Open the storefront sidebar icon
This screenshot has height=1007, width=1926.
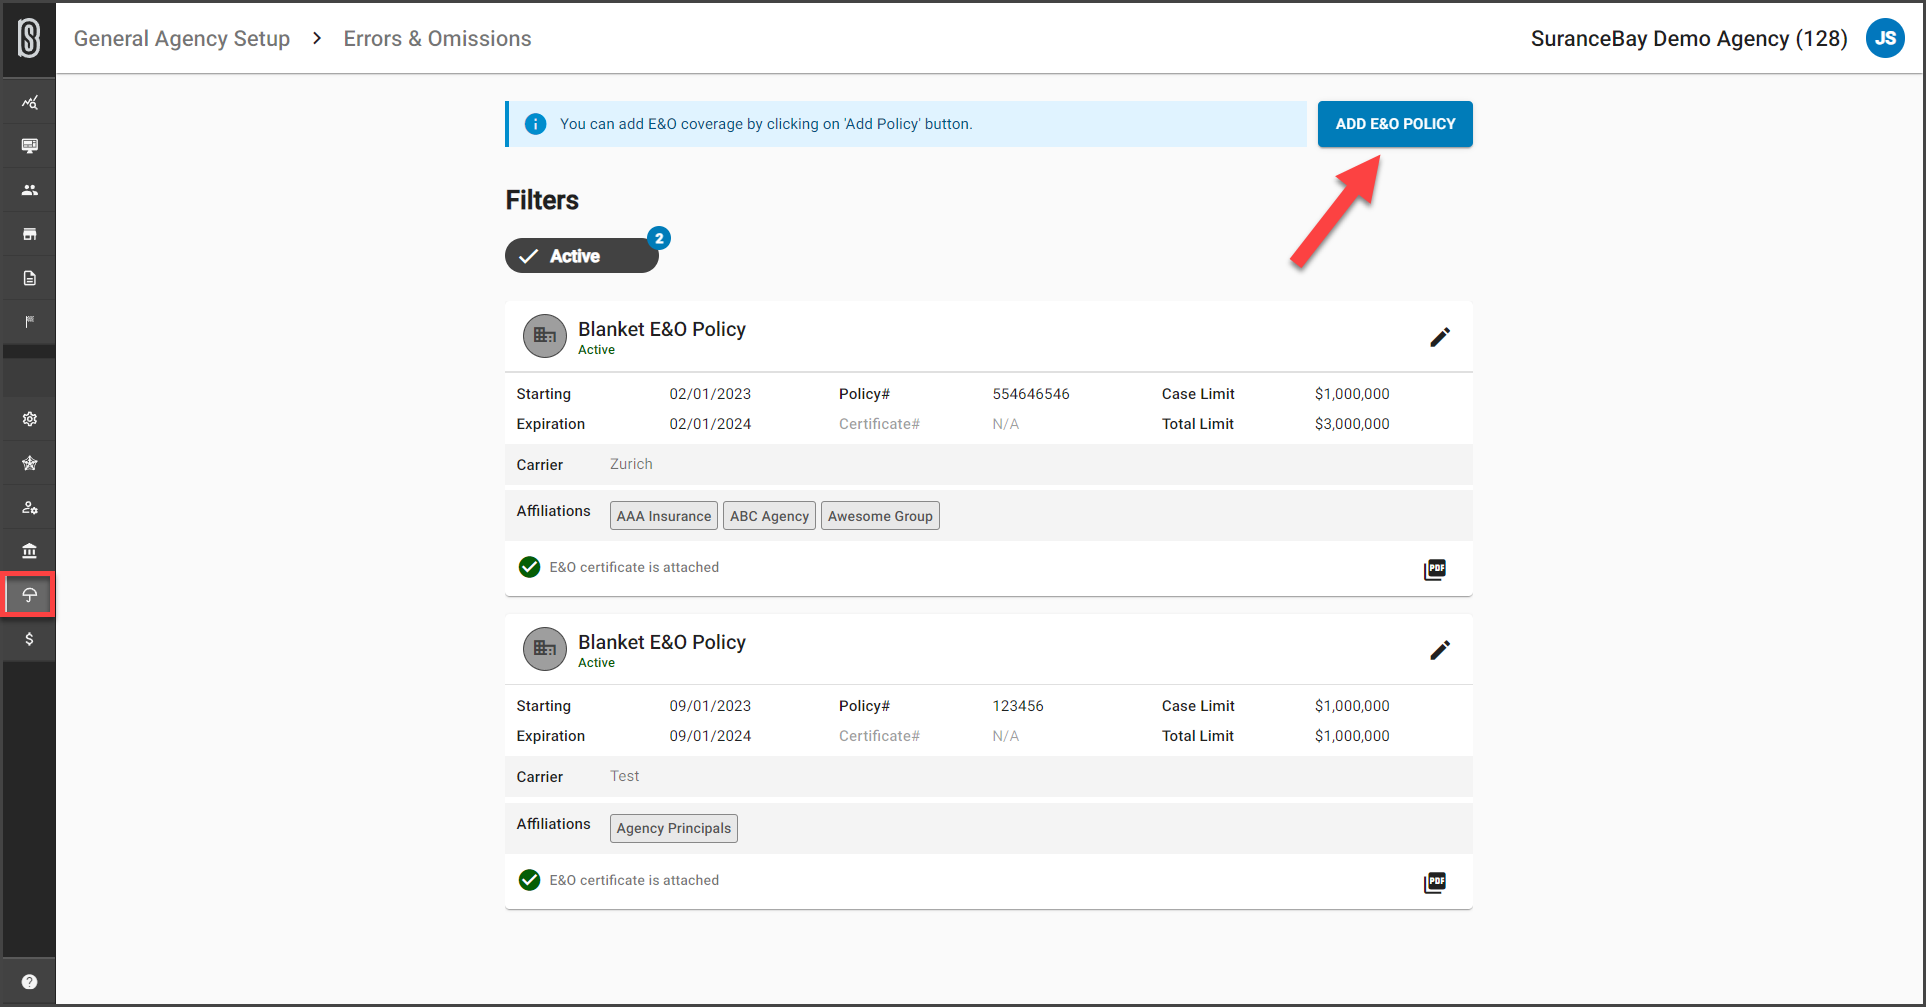[29, 234]
